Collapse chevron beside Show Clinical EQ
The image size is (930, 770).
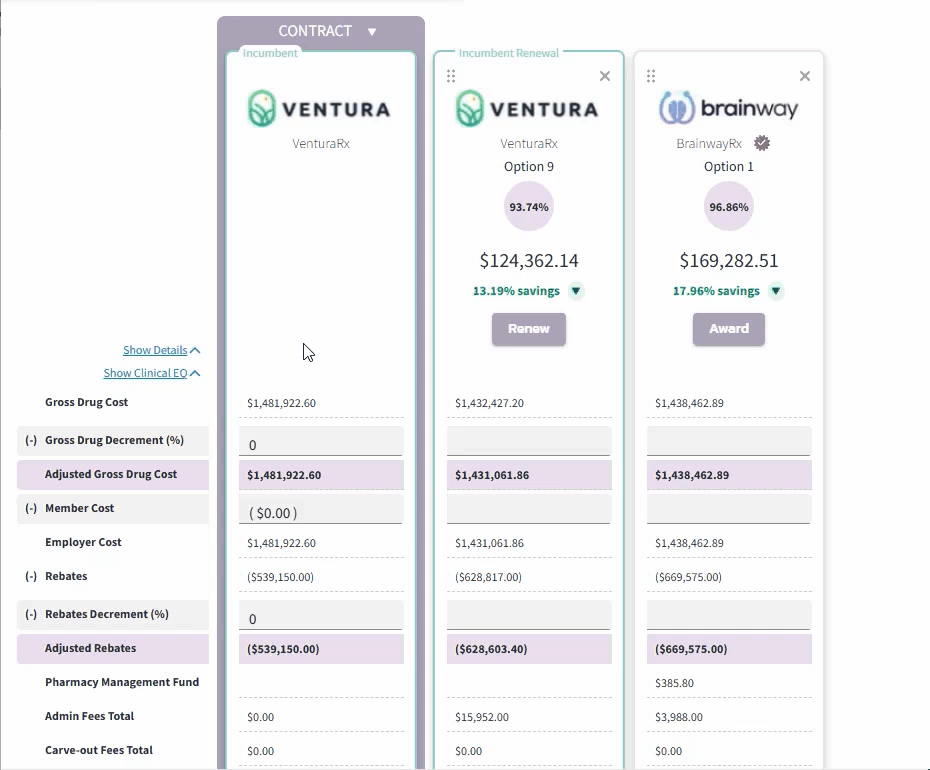[x=195, y=373]
